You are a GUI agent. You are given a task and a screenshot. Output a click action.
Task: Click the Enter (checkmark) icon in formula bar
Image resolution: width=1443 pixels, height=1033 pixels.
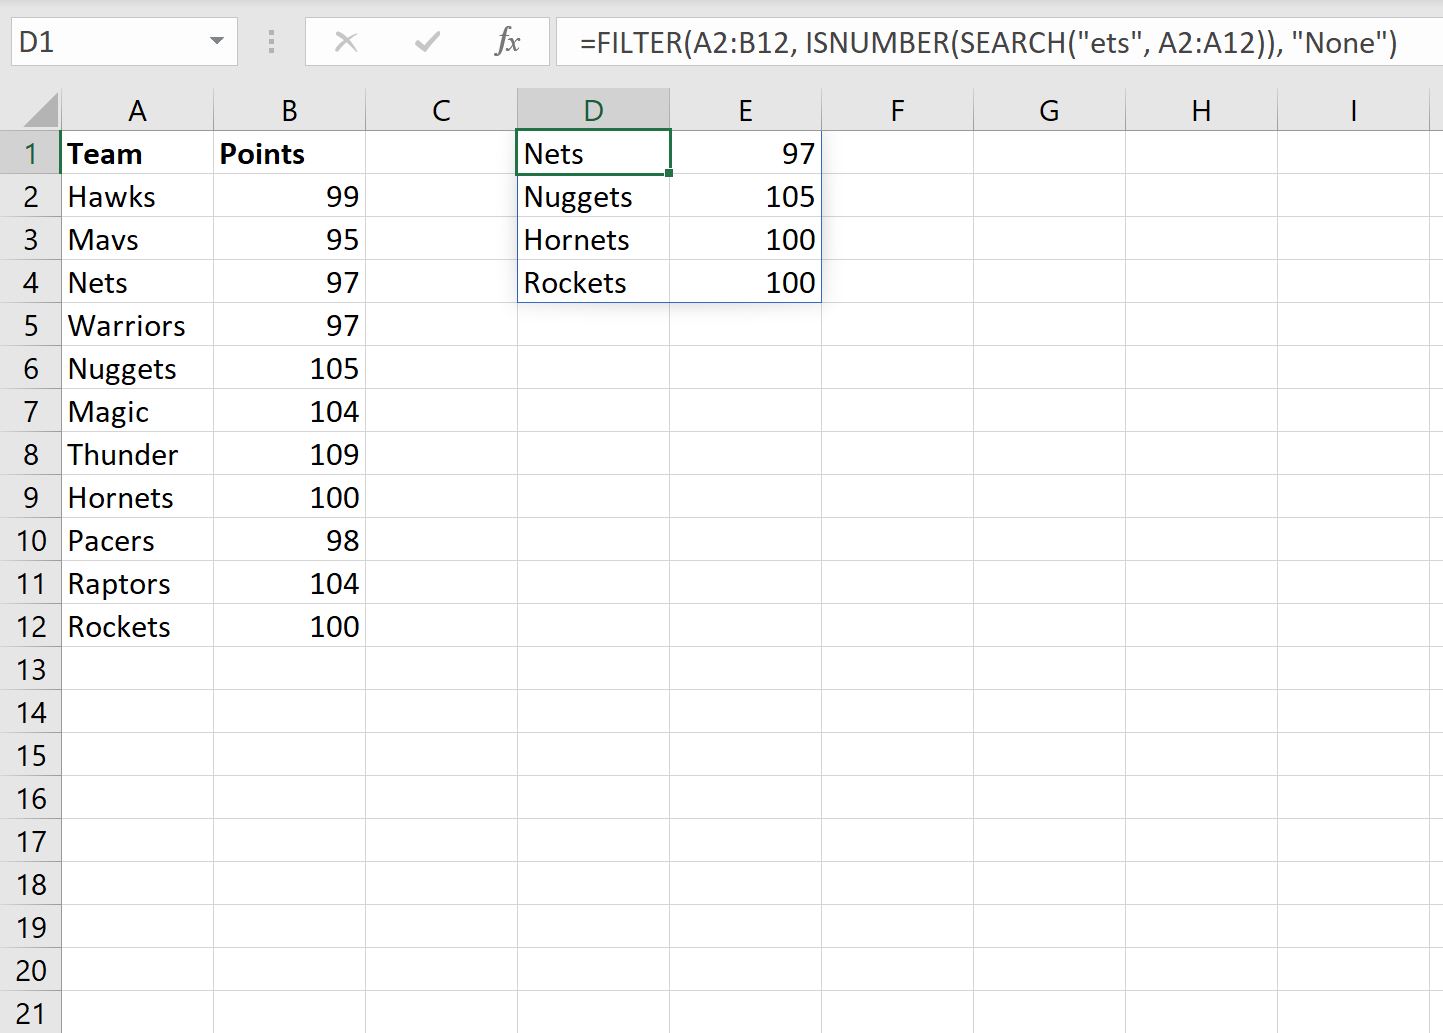(425, 42)
